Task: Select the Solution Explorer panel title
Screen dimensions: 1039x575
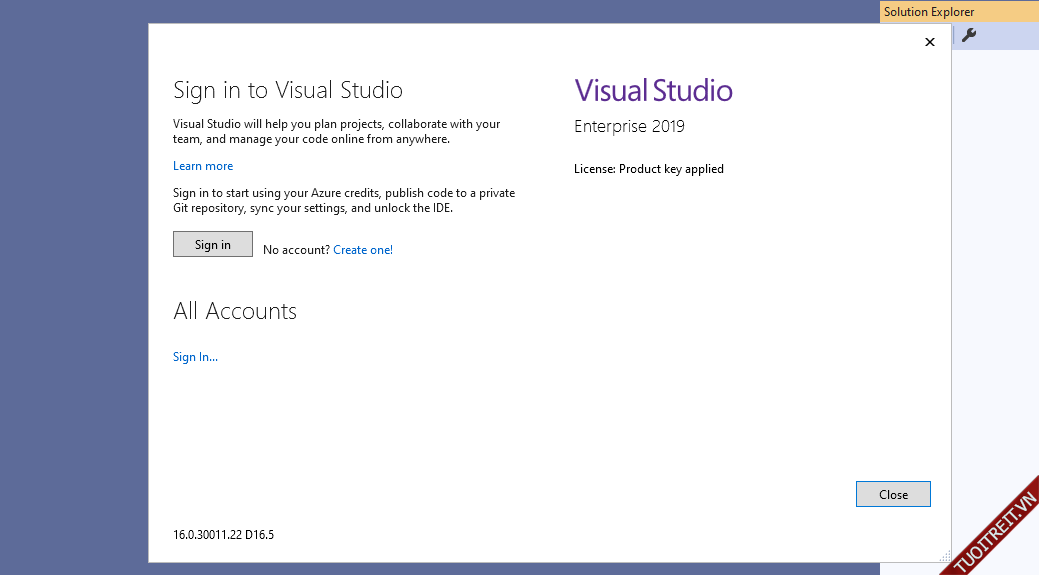Action: [x=928, y=12]
